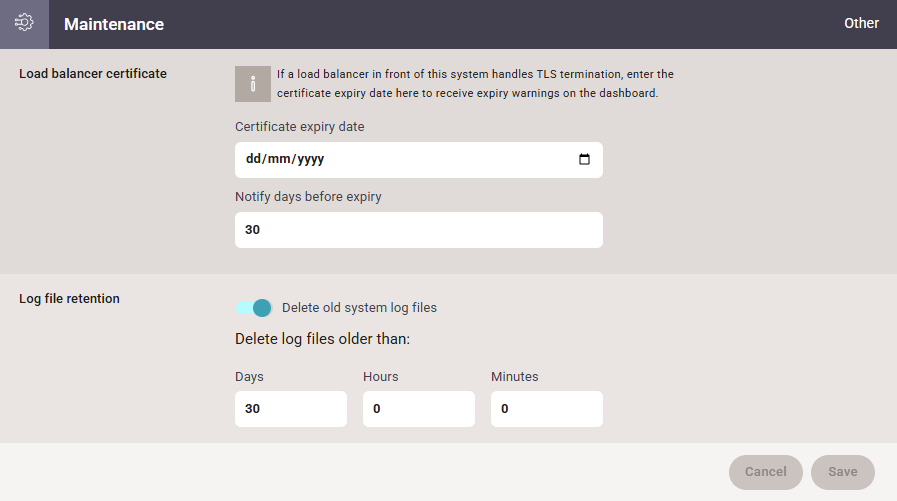
Task: Click the info icon beside load balancer note
Action: click(x=253, y=84)
